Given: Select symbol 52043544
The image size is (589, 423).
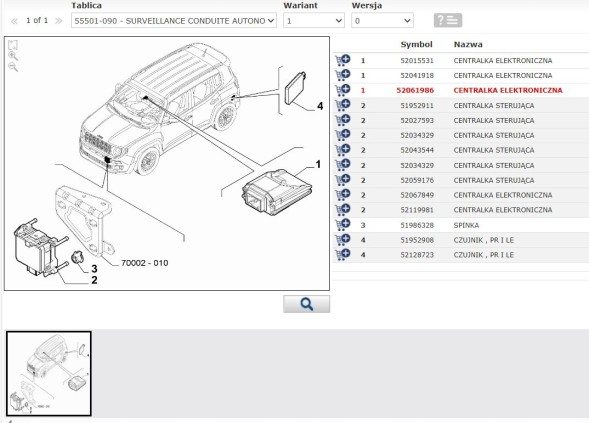Looking at the screenshot, I should (417, 150).
